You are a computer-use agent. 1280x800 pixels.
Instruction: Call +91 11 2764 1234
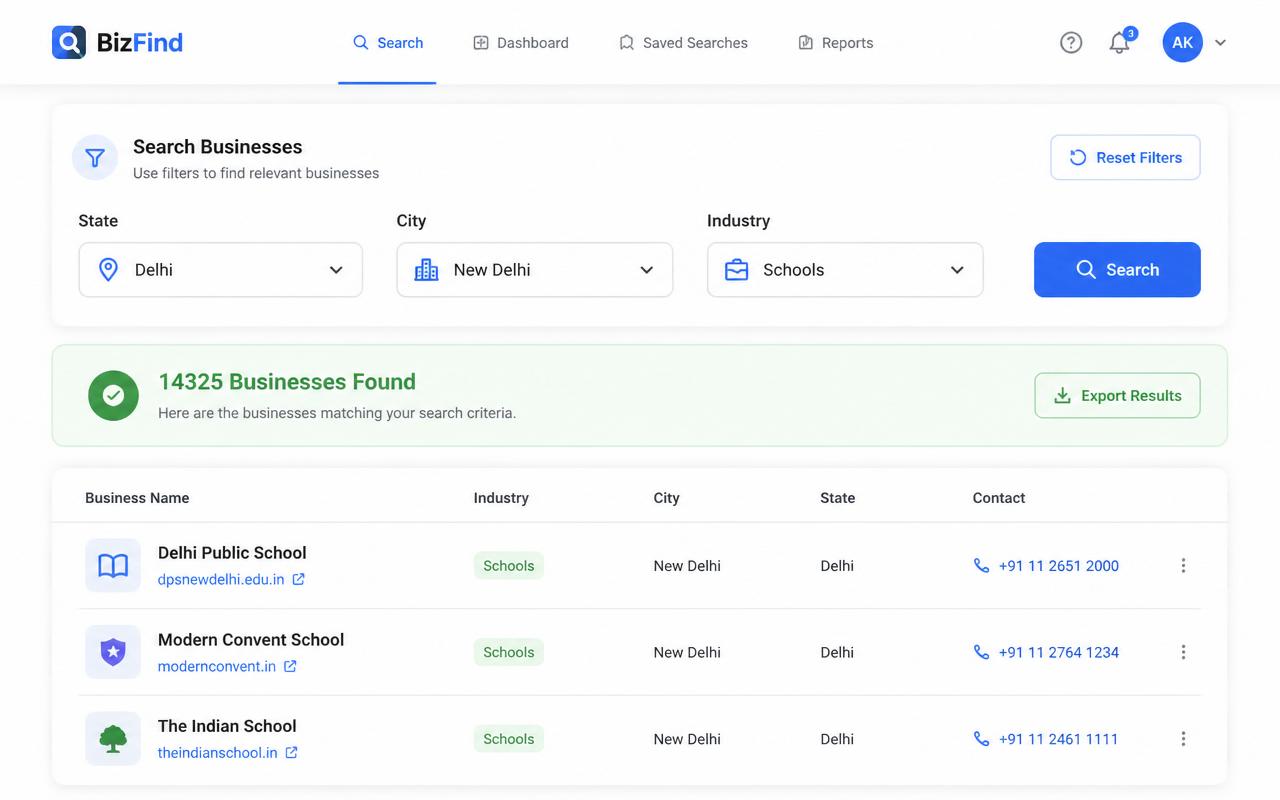tap(1059, 652)
